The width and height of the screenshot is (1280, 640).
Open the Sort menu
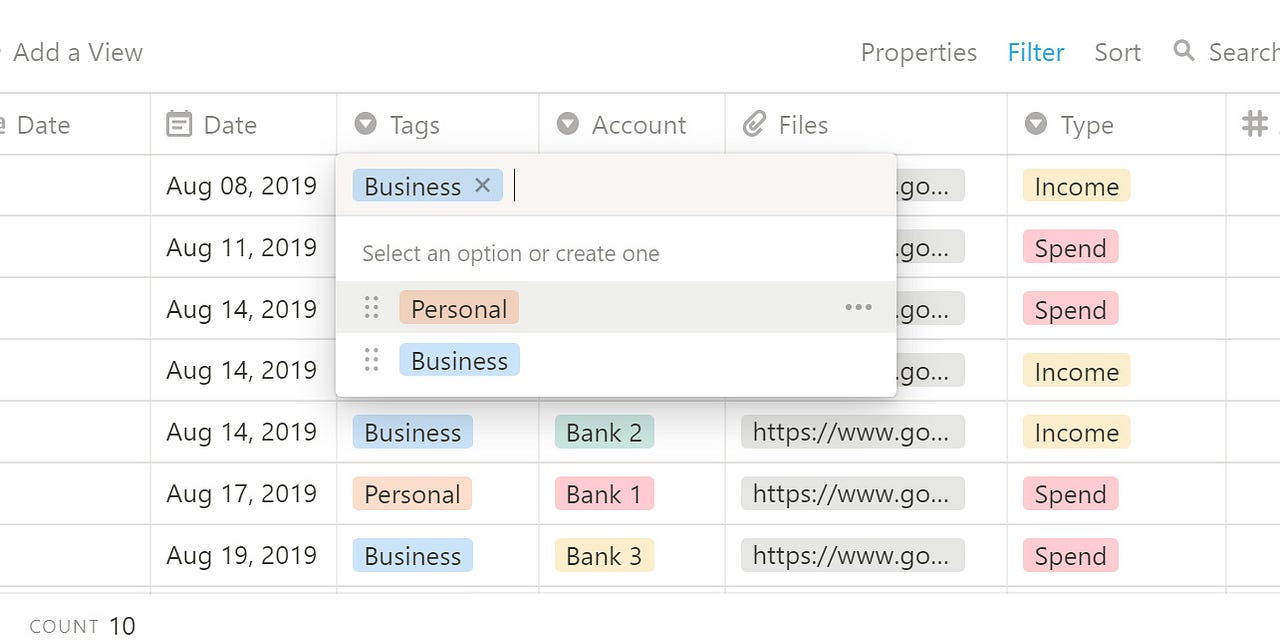click(x=1117, y=52)
